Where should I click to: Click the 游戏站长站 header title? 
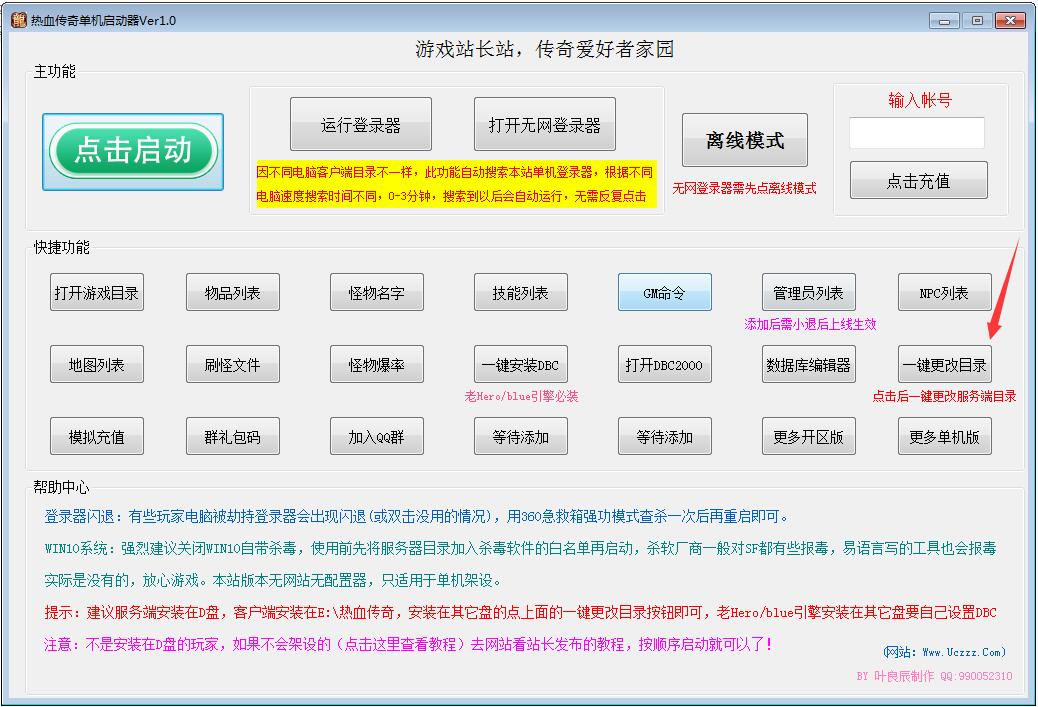click(x=544, y=49)
